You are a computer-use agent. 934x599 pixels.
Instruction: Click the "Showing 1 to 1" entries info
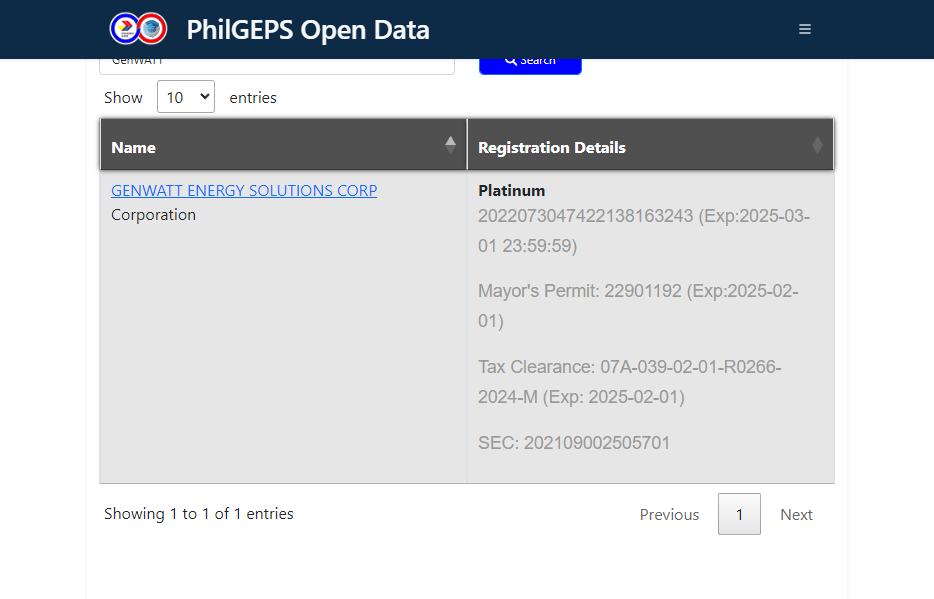tap(199, 513)
